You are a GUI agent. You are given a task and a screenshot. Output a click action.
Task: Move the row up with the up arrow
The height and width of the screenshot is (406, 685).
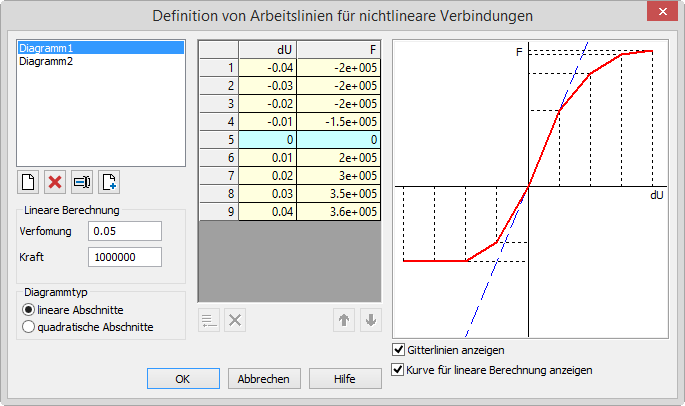tap(344, 320)
